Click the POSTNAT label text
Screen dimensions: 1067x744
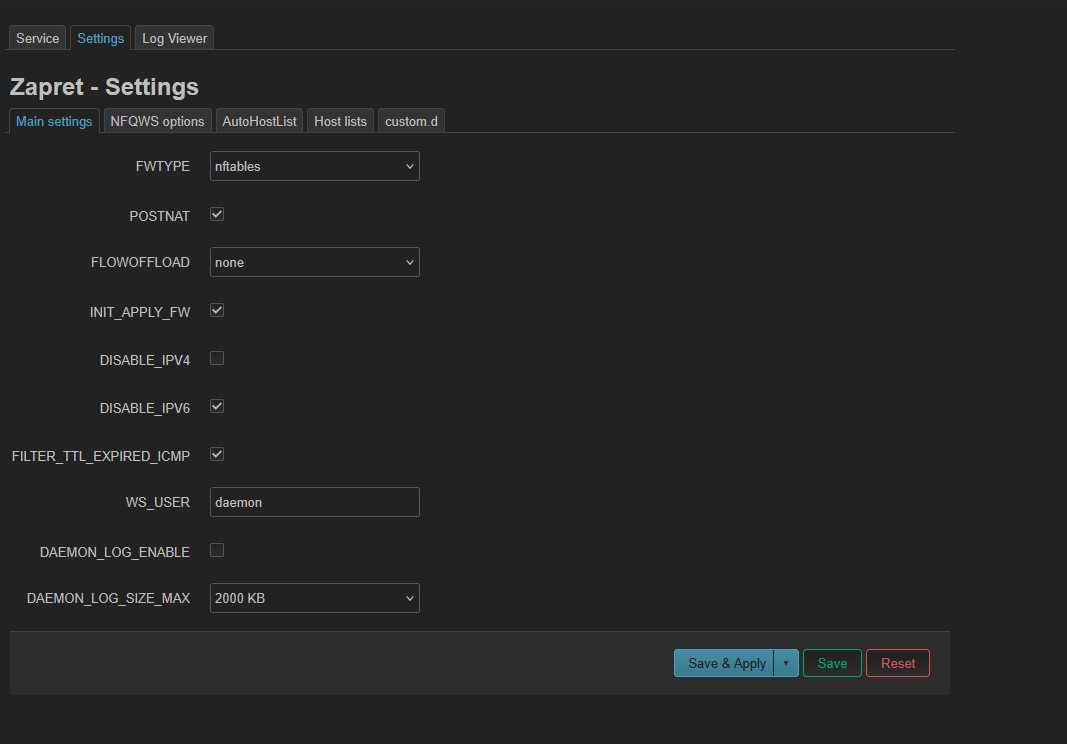[159, 216]
